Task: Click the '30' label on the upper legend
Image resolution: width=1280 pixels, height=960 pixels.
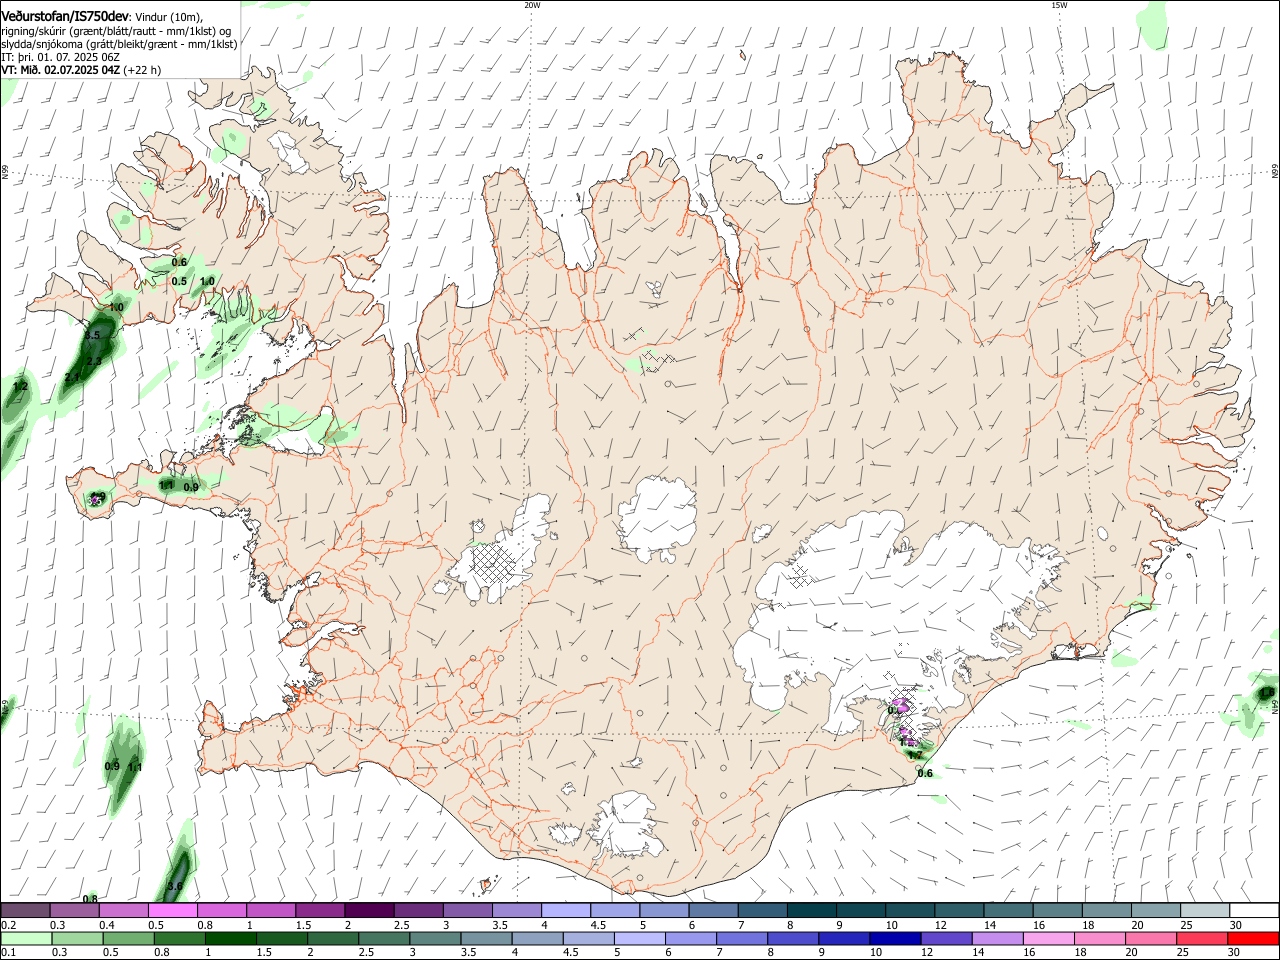Action: click(x=1236, y=925)
